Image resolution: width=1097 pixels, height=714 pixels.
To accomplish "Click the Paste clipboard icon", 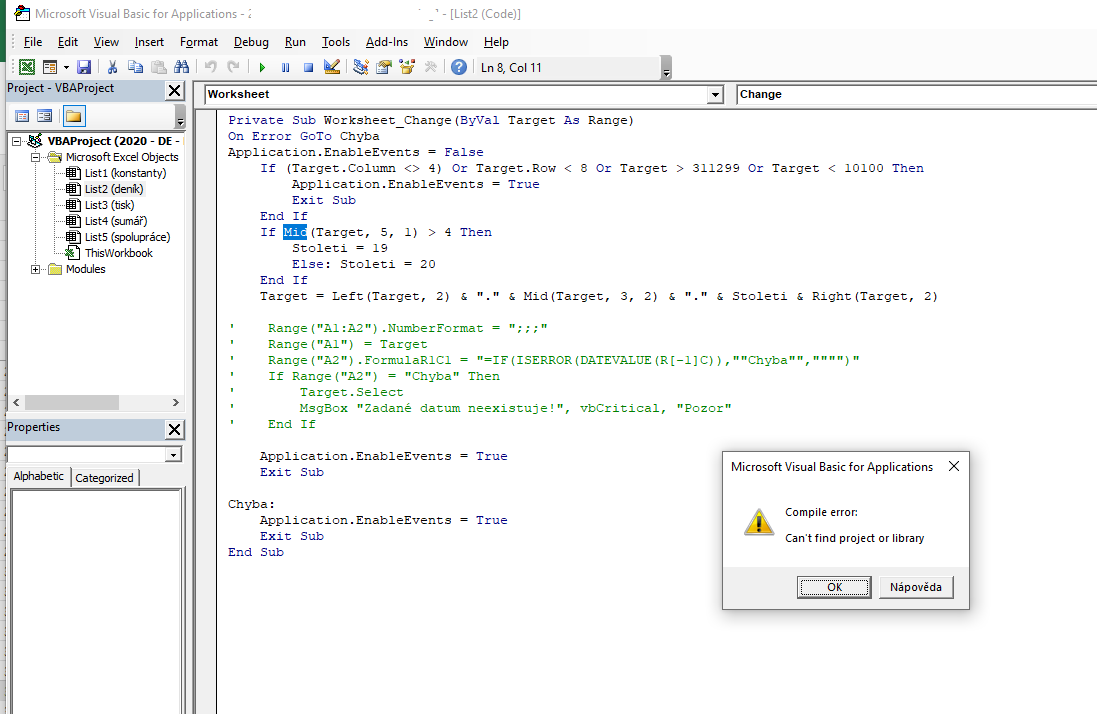I will pyautogui.click(x=159, y=67).
